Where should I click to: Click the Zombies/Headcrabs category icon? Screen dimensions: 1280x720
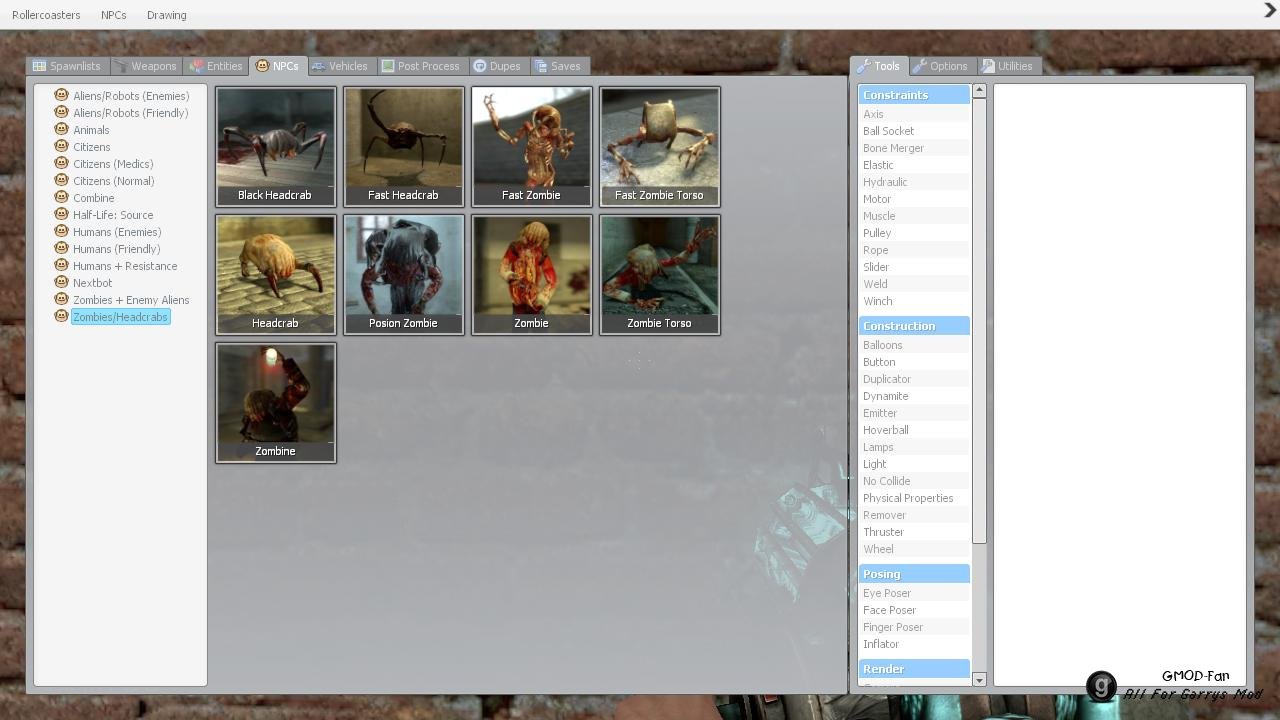coord(61,316)
